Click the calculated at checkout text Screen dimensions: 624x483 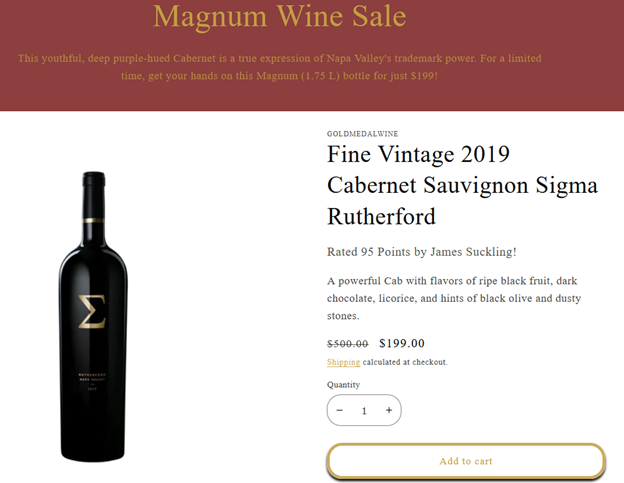pyautogui.click(x=405, y=362)
